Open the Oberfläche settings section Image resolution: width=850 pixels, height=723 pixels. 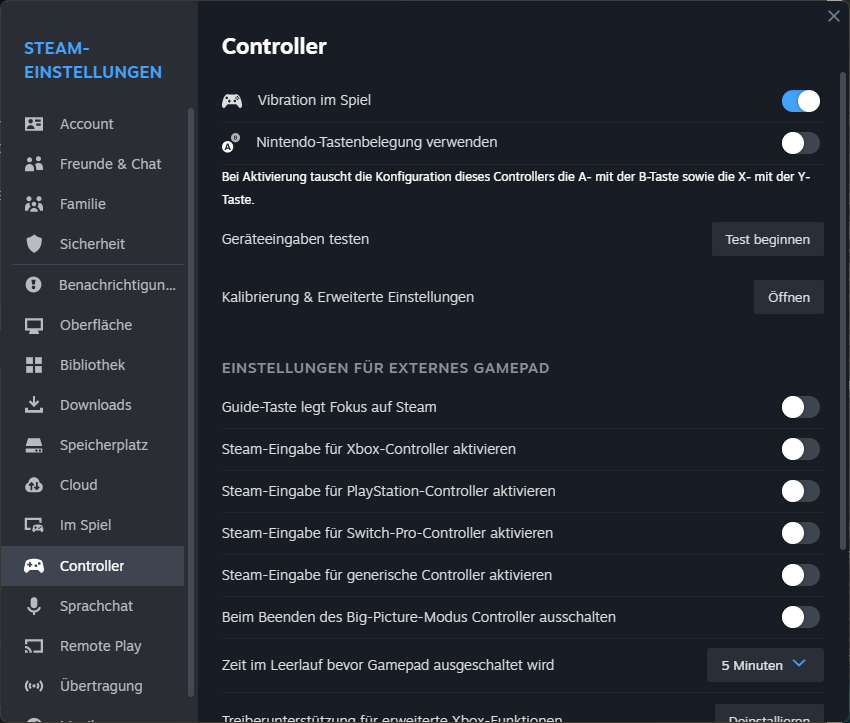pyautogui.click(x=96, y=325)
